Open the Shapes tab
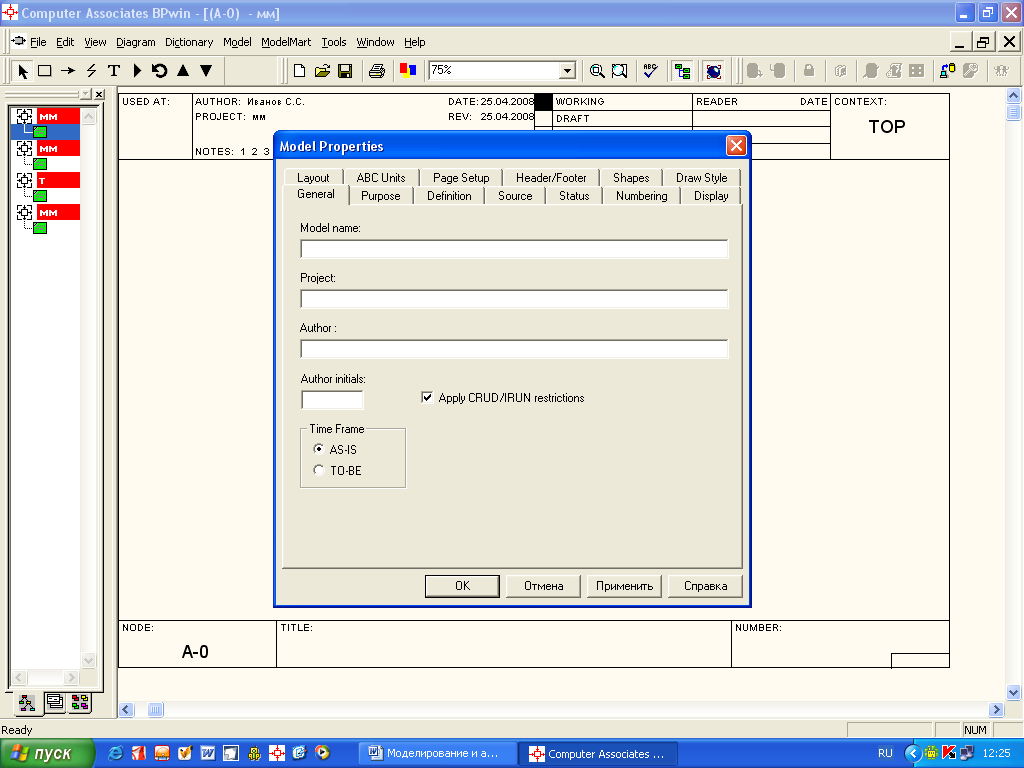 631,178
